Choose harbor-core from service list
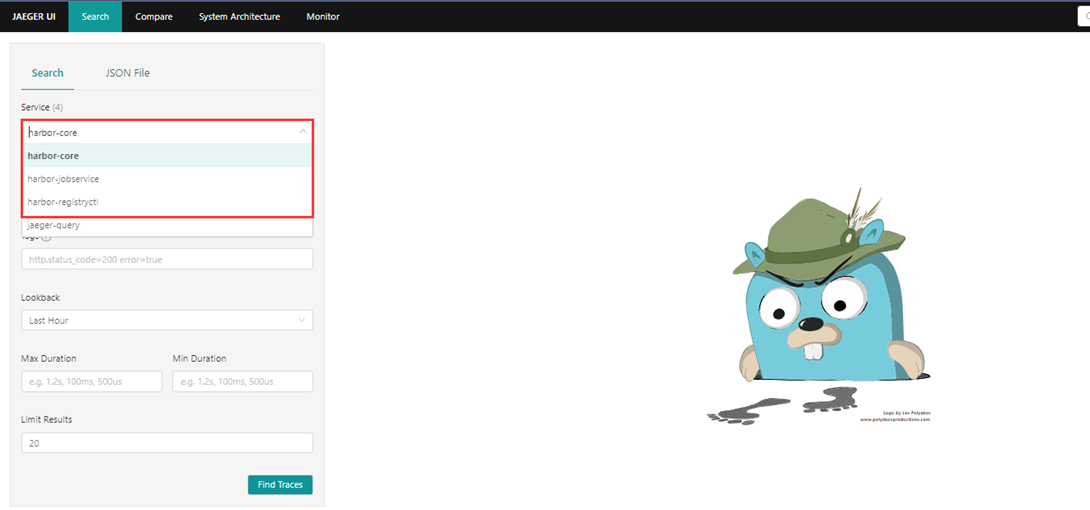The image size is (1090, 510). [167, 156]
